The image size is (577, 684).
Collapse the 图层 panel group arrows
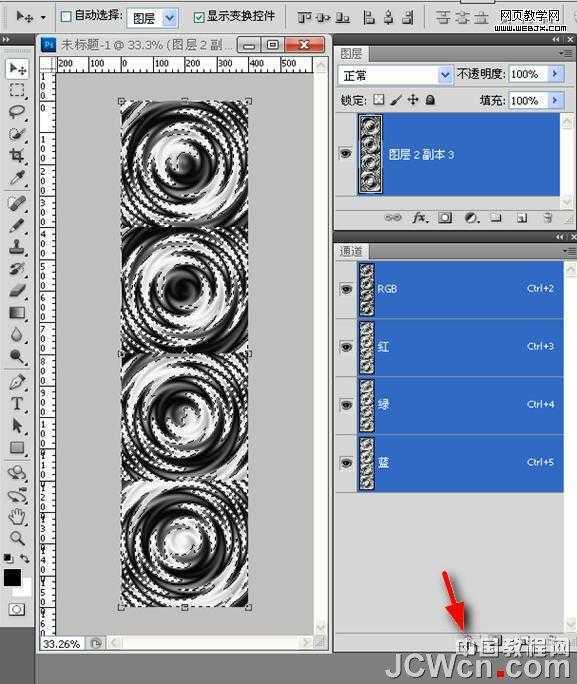[556, 39]
